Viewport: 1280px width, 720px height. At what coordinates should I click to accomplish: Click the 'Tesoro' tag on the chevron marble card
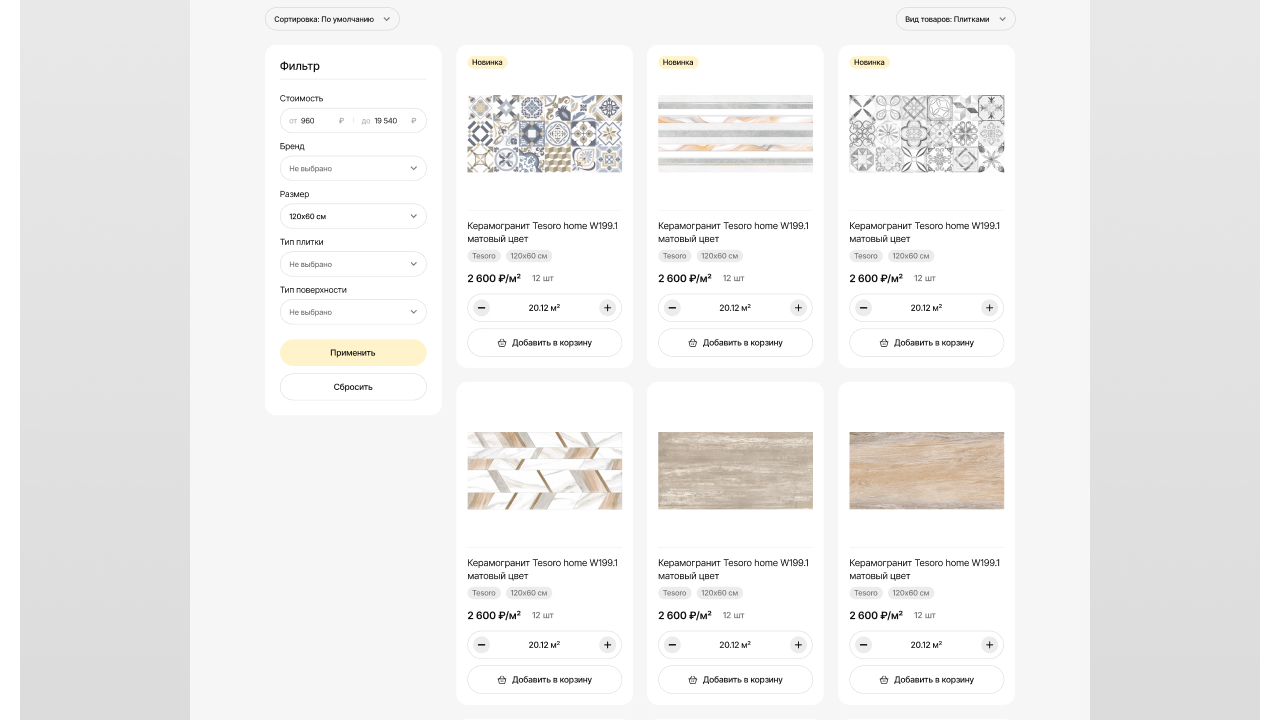pyautogui.click(x=484, y=593)
